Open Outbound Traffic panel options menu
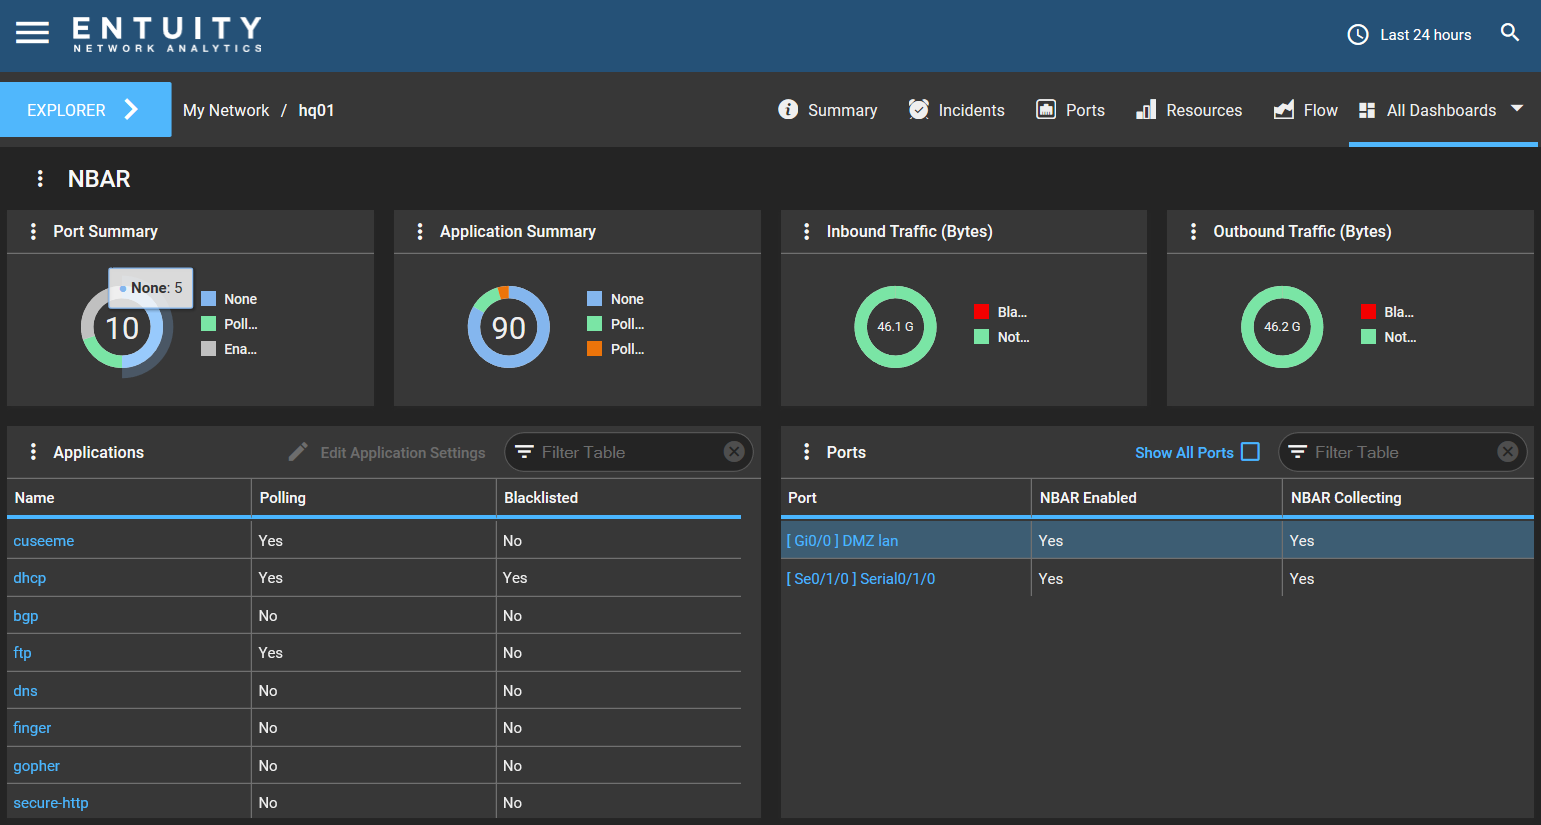The height and width of the screenshot is (825, 1541). [1193, 231]
